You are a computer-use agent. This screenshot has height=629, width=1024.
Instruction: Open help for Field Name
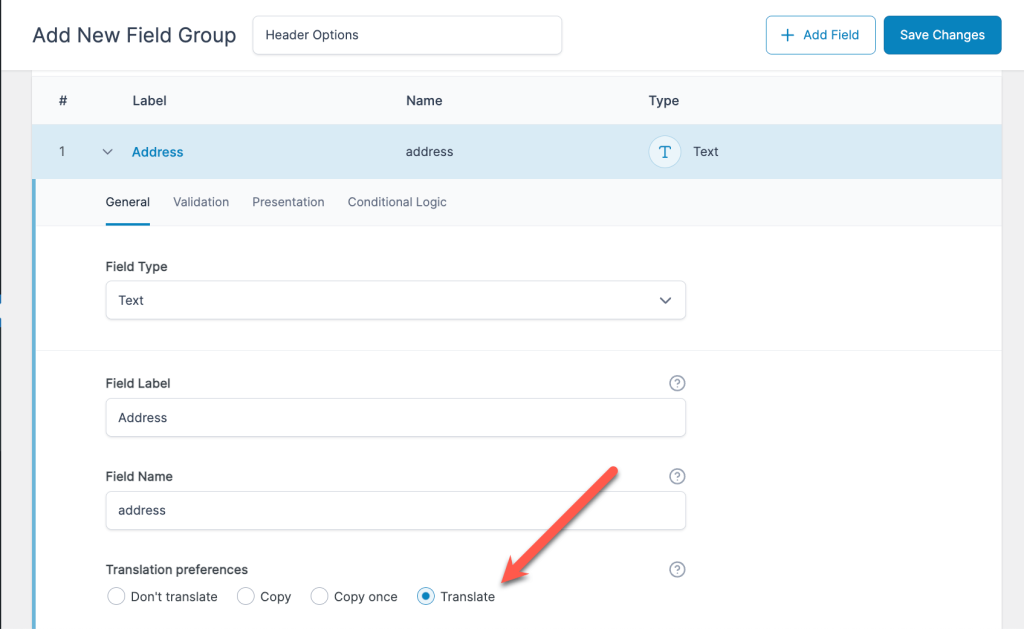point(677,476)
